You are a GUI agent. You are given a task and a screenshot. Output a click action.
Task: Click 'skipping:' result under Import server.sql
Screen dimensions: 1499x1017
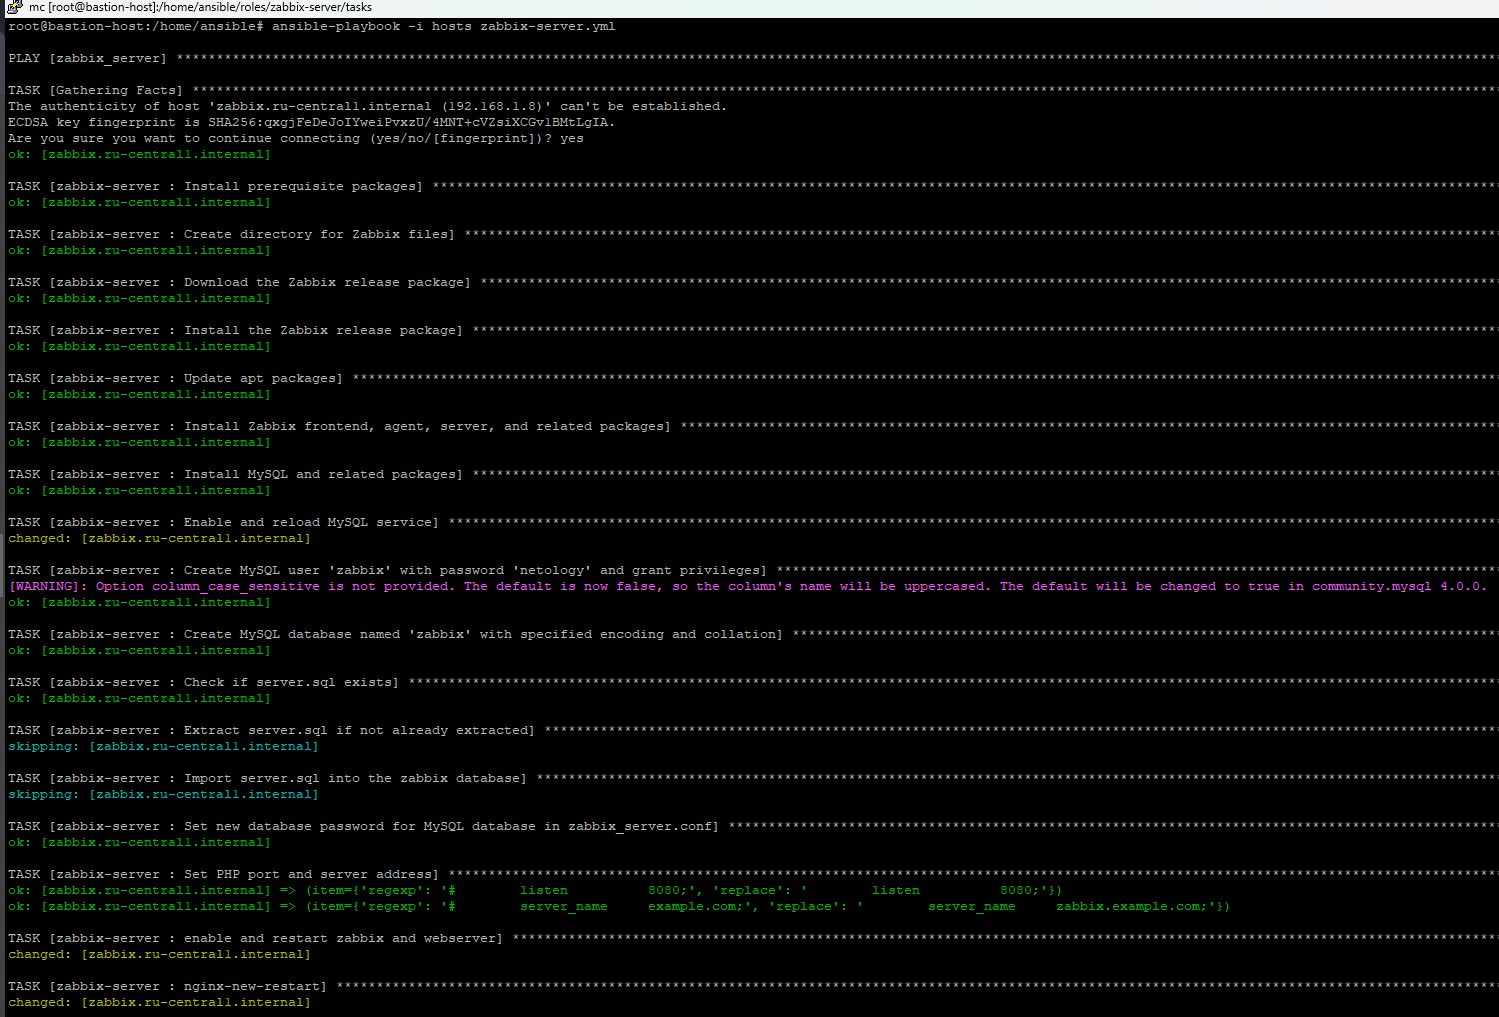tap(164, 795)
